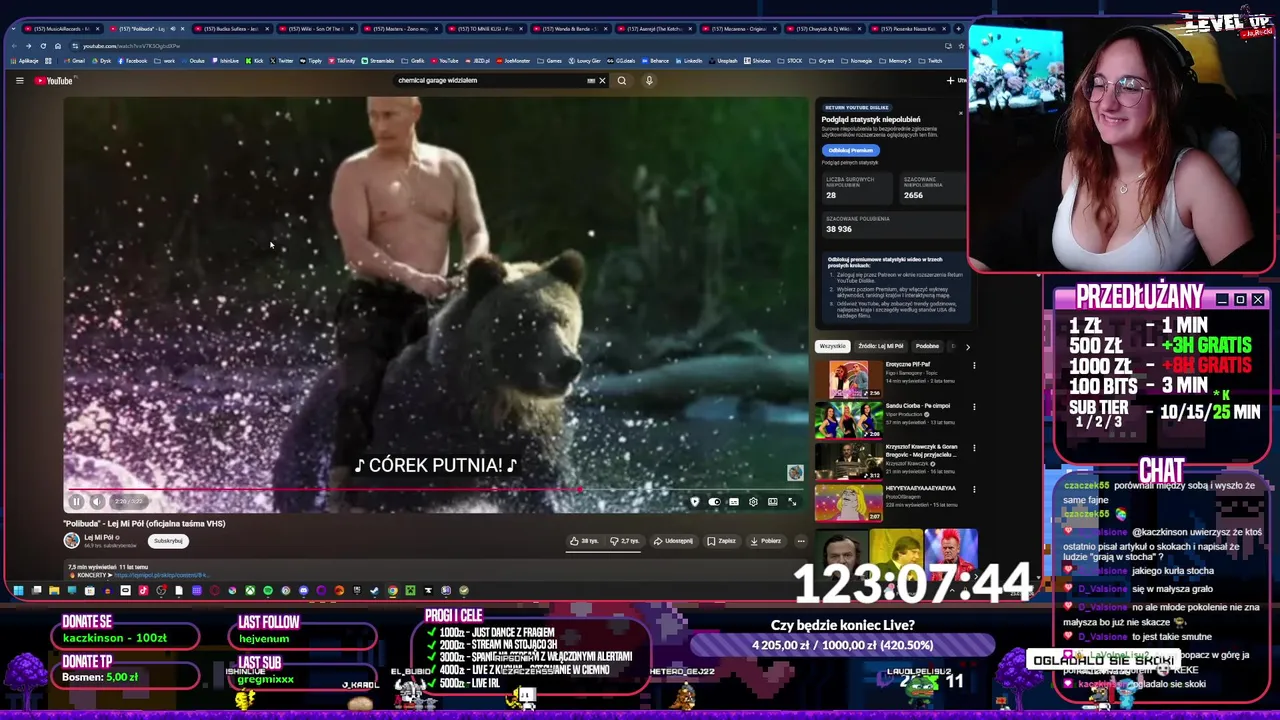Image resolution: width=1280 pixels, height=720 pixels.
Task: Subscribe with the Subskrybuj button
Action: tap(168, 541)
